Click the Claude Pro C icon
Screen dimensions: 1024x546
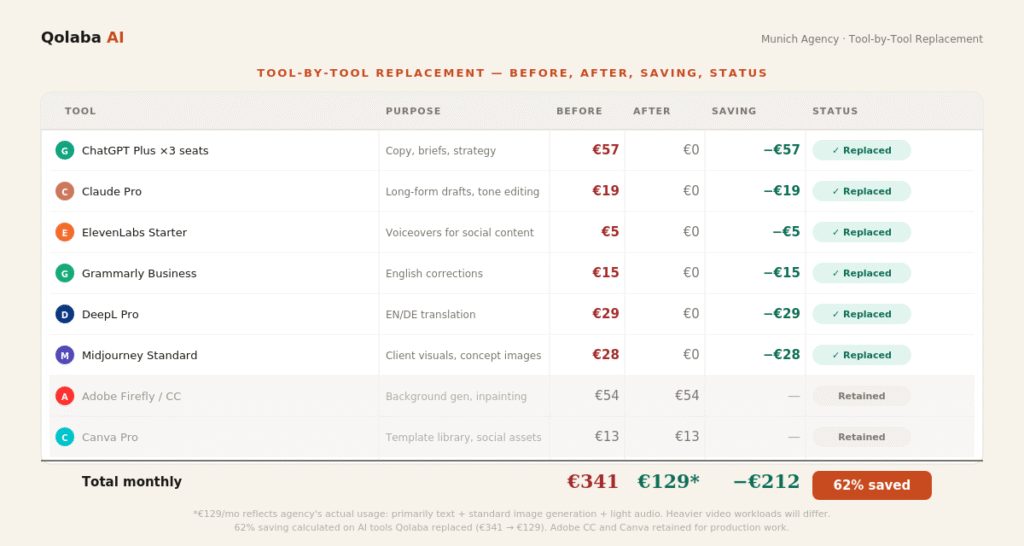click(65, 191)
